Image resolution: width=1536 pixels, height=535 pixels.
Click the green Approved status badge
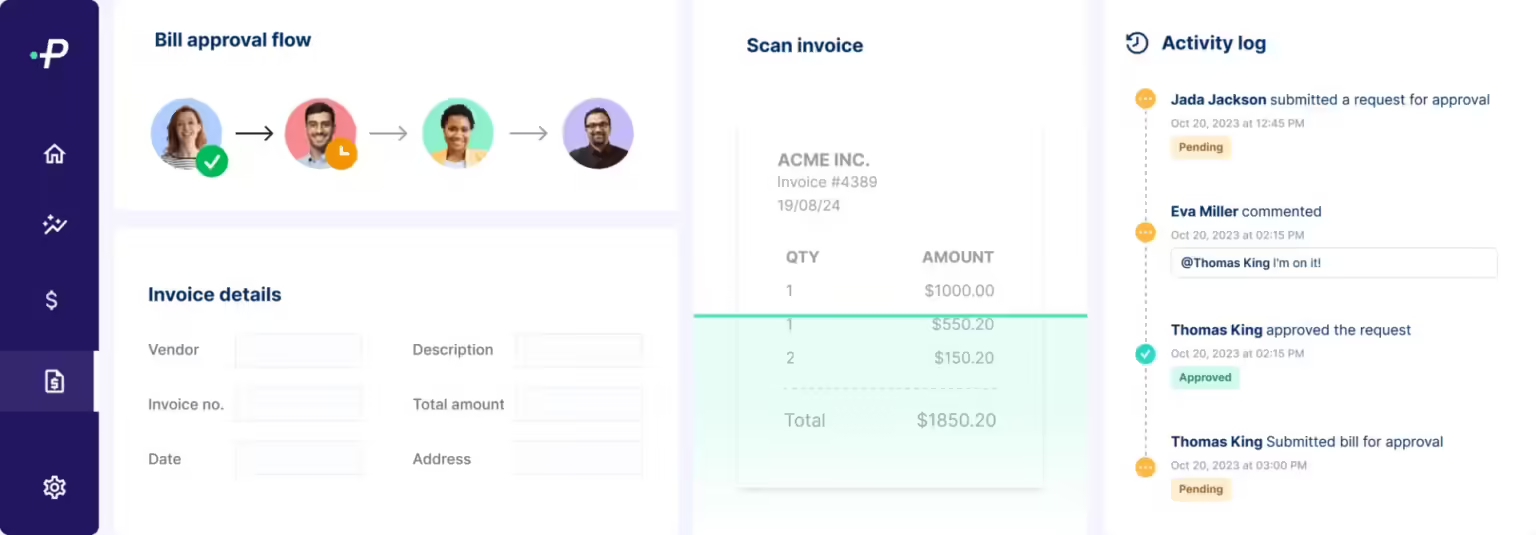click(1204, 378)
